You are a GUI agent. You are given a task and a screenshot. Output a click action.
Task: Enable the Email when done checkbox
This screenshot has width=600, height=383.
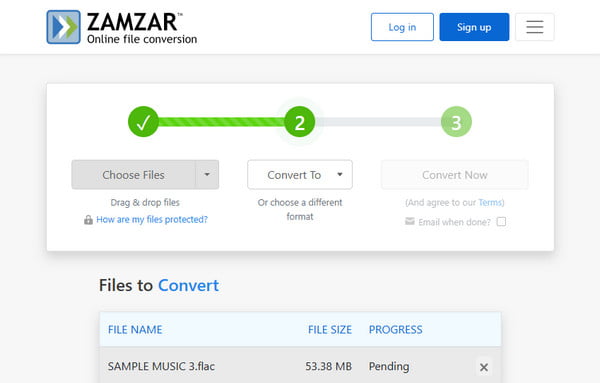[501, 222]
